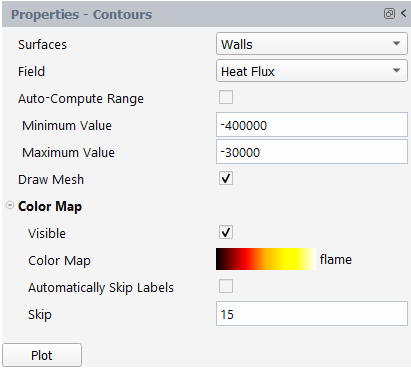Click the flame color map name label
The height and width of the screenshot is (369, 411).
click(x=336, y=259)
